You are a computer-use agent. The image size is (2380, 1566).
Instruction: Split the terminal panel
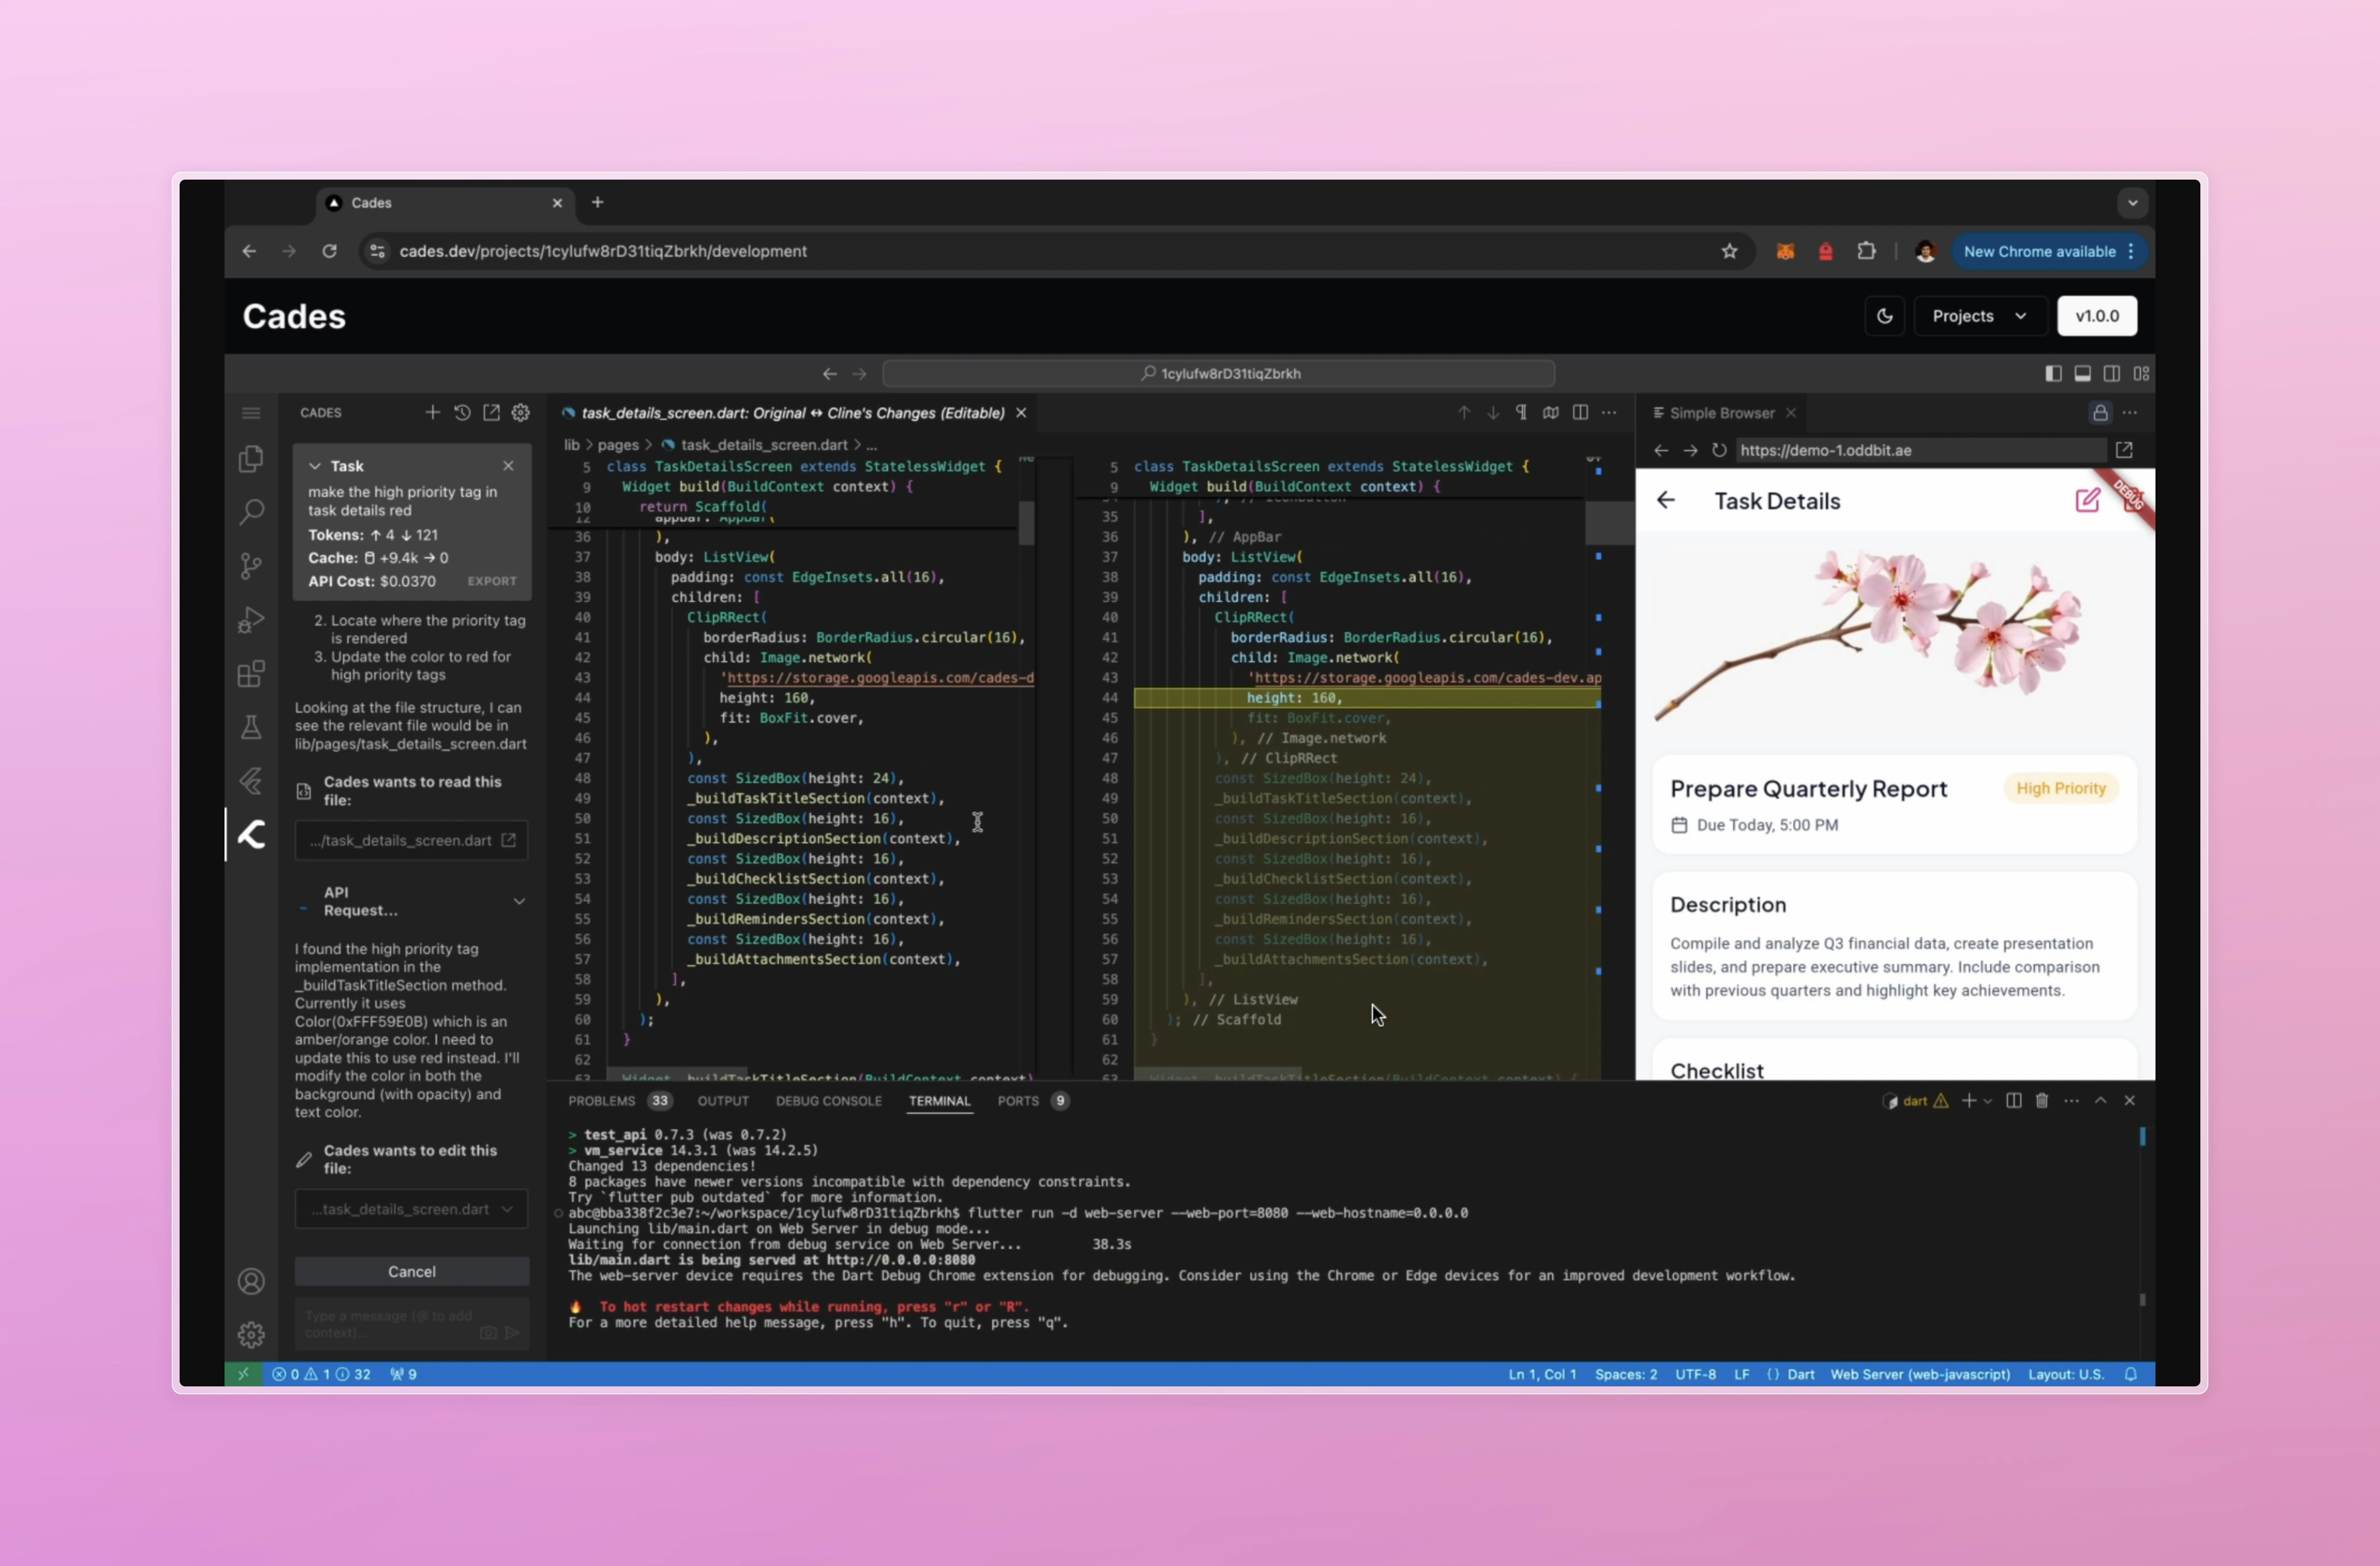tap(2014, 1100)
